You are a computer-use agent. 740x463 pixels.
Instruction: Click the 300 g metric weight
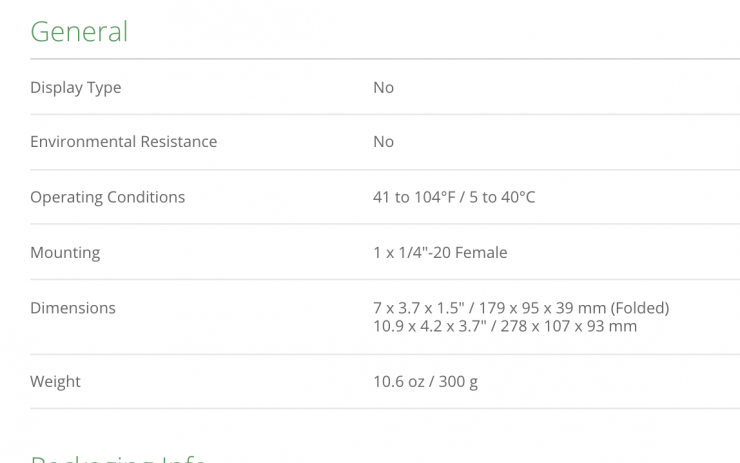(x=459, y=382)
